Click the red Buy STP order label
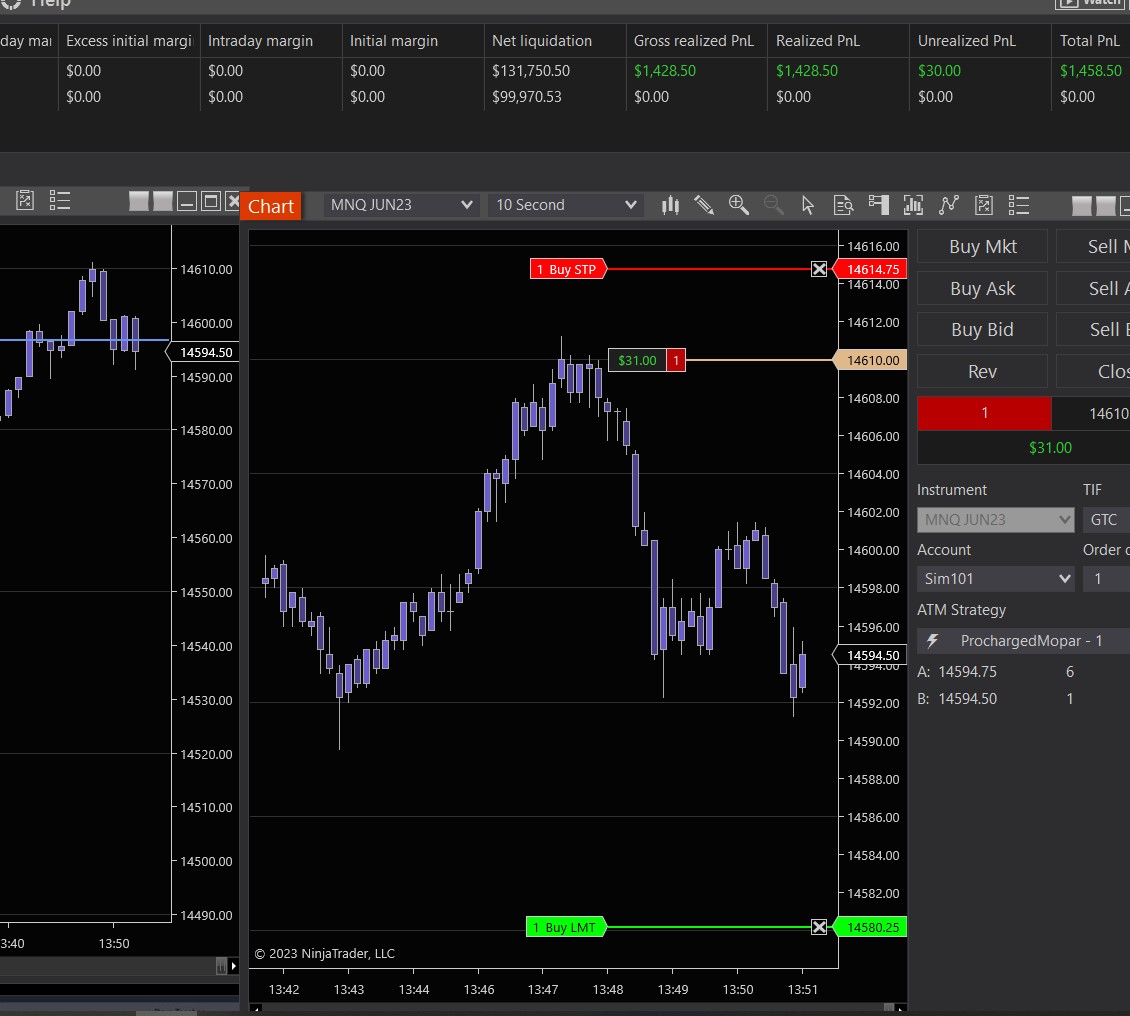This screenshot has height=1016, width=1130. click(x=567, y=269)
